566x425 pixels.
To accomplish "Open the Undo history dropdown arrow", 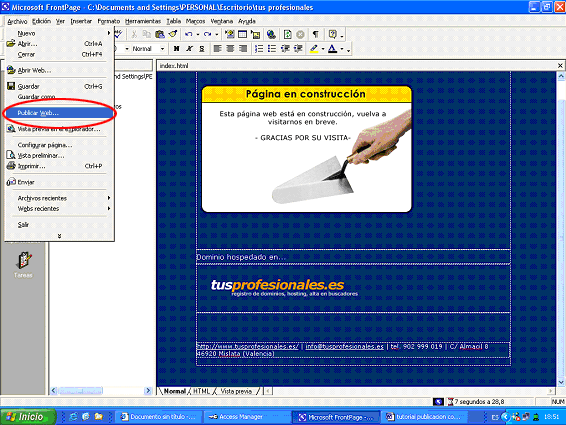I will tap(198, 35).
